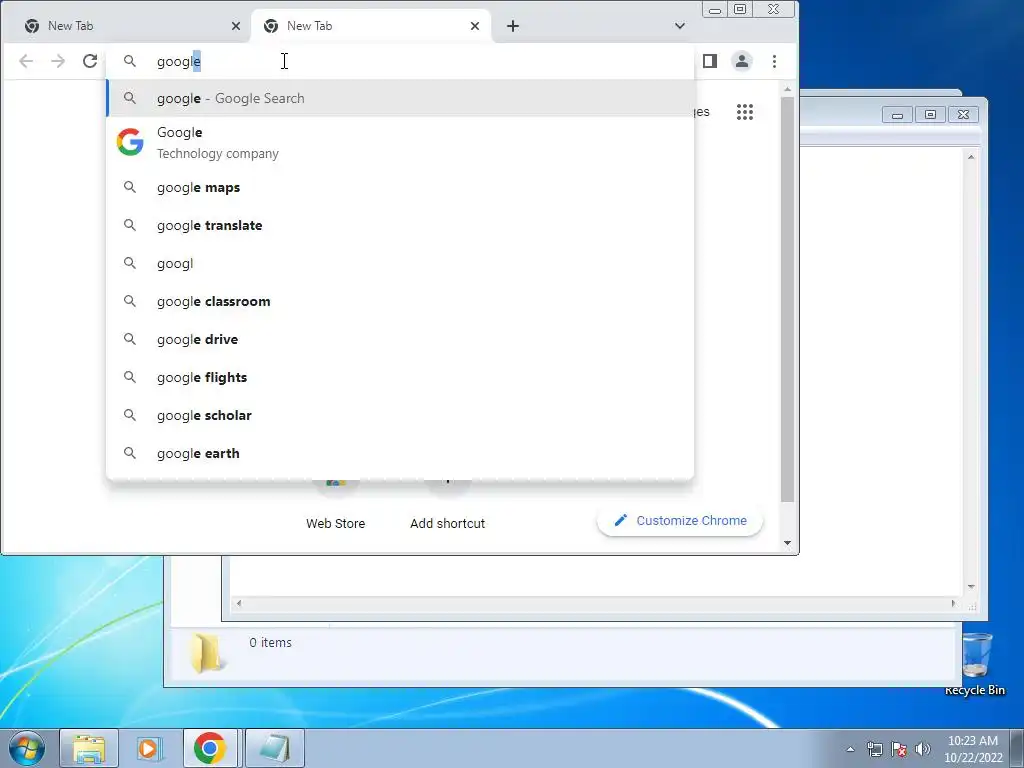Click the Chrome back arrow
The width and height of the screenshot is (1024, 768).
click(x=26, y=61)
